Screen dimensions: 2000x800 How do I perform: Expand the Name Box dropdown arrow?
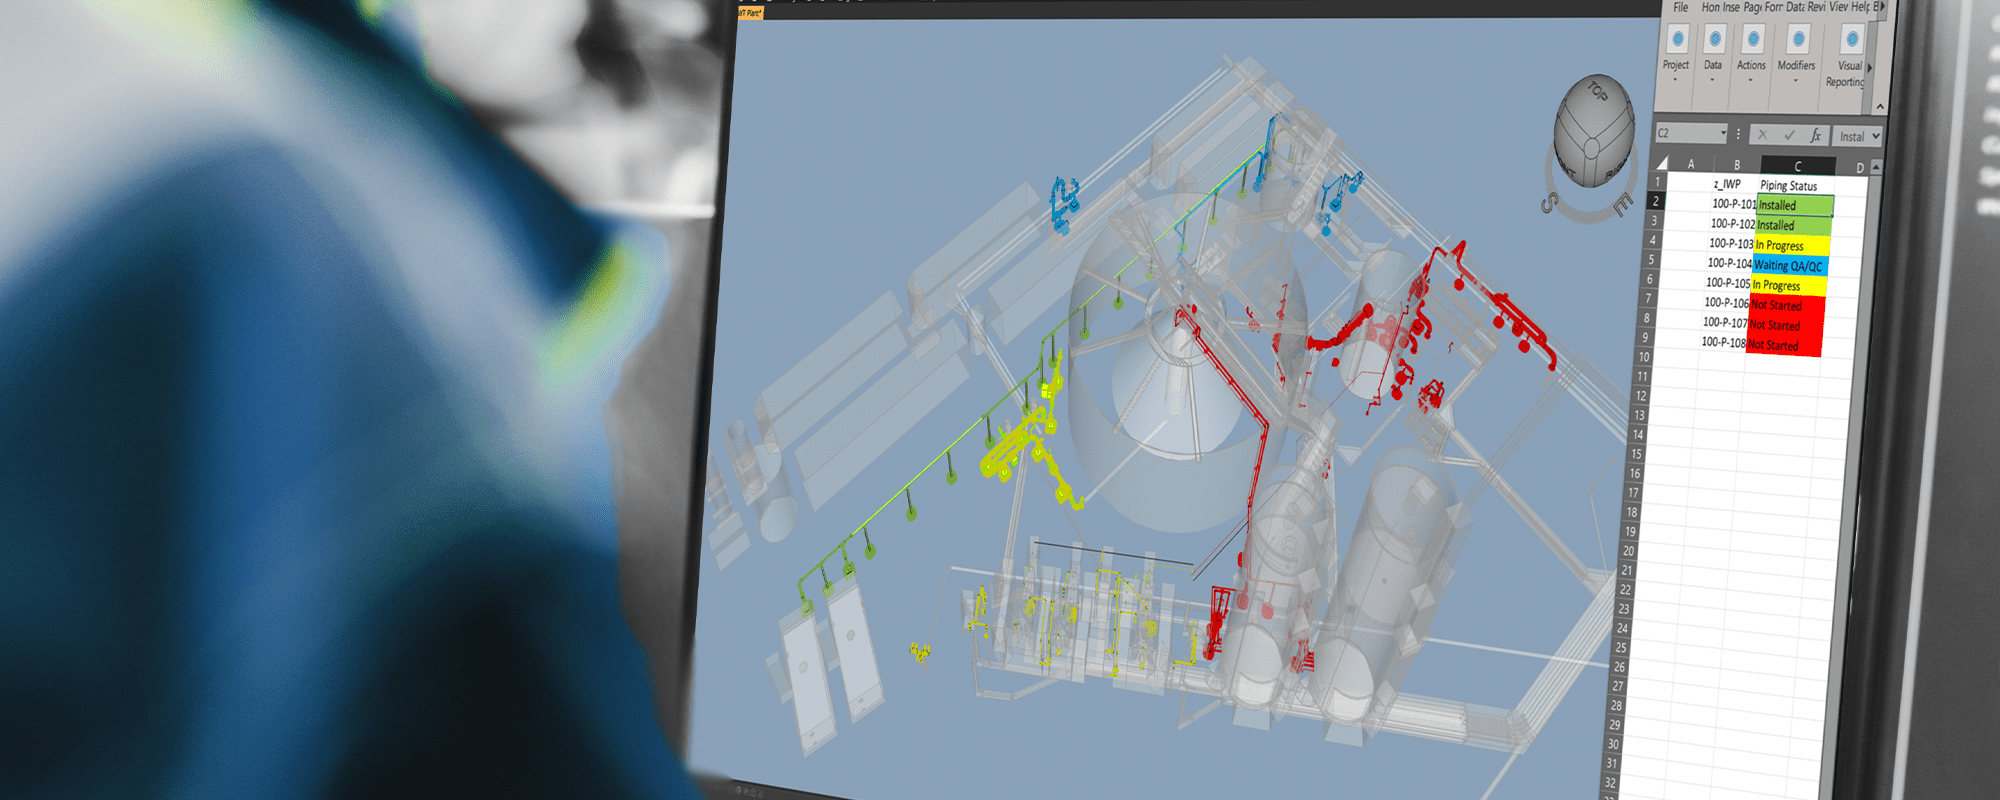point(1723,133)
